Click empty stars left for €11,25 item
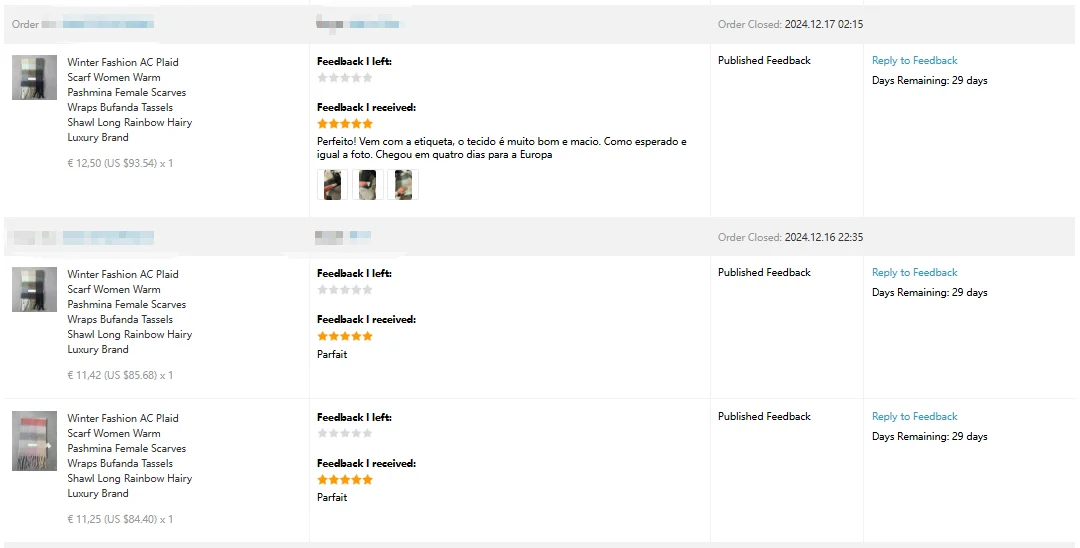Viewport: 1080px width, 548px height. (x=344, y=434)
